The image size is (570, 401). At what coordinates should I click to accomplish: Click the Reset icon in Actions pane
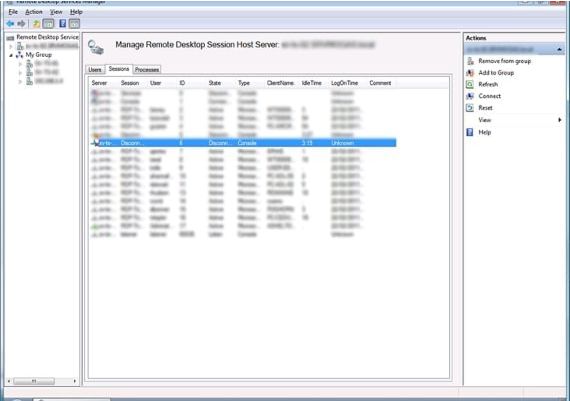tap(470, 108)
